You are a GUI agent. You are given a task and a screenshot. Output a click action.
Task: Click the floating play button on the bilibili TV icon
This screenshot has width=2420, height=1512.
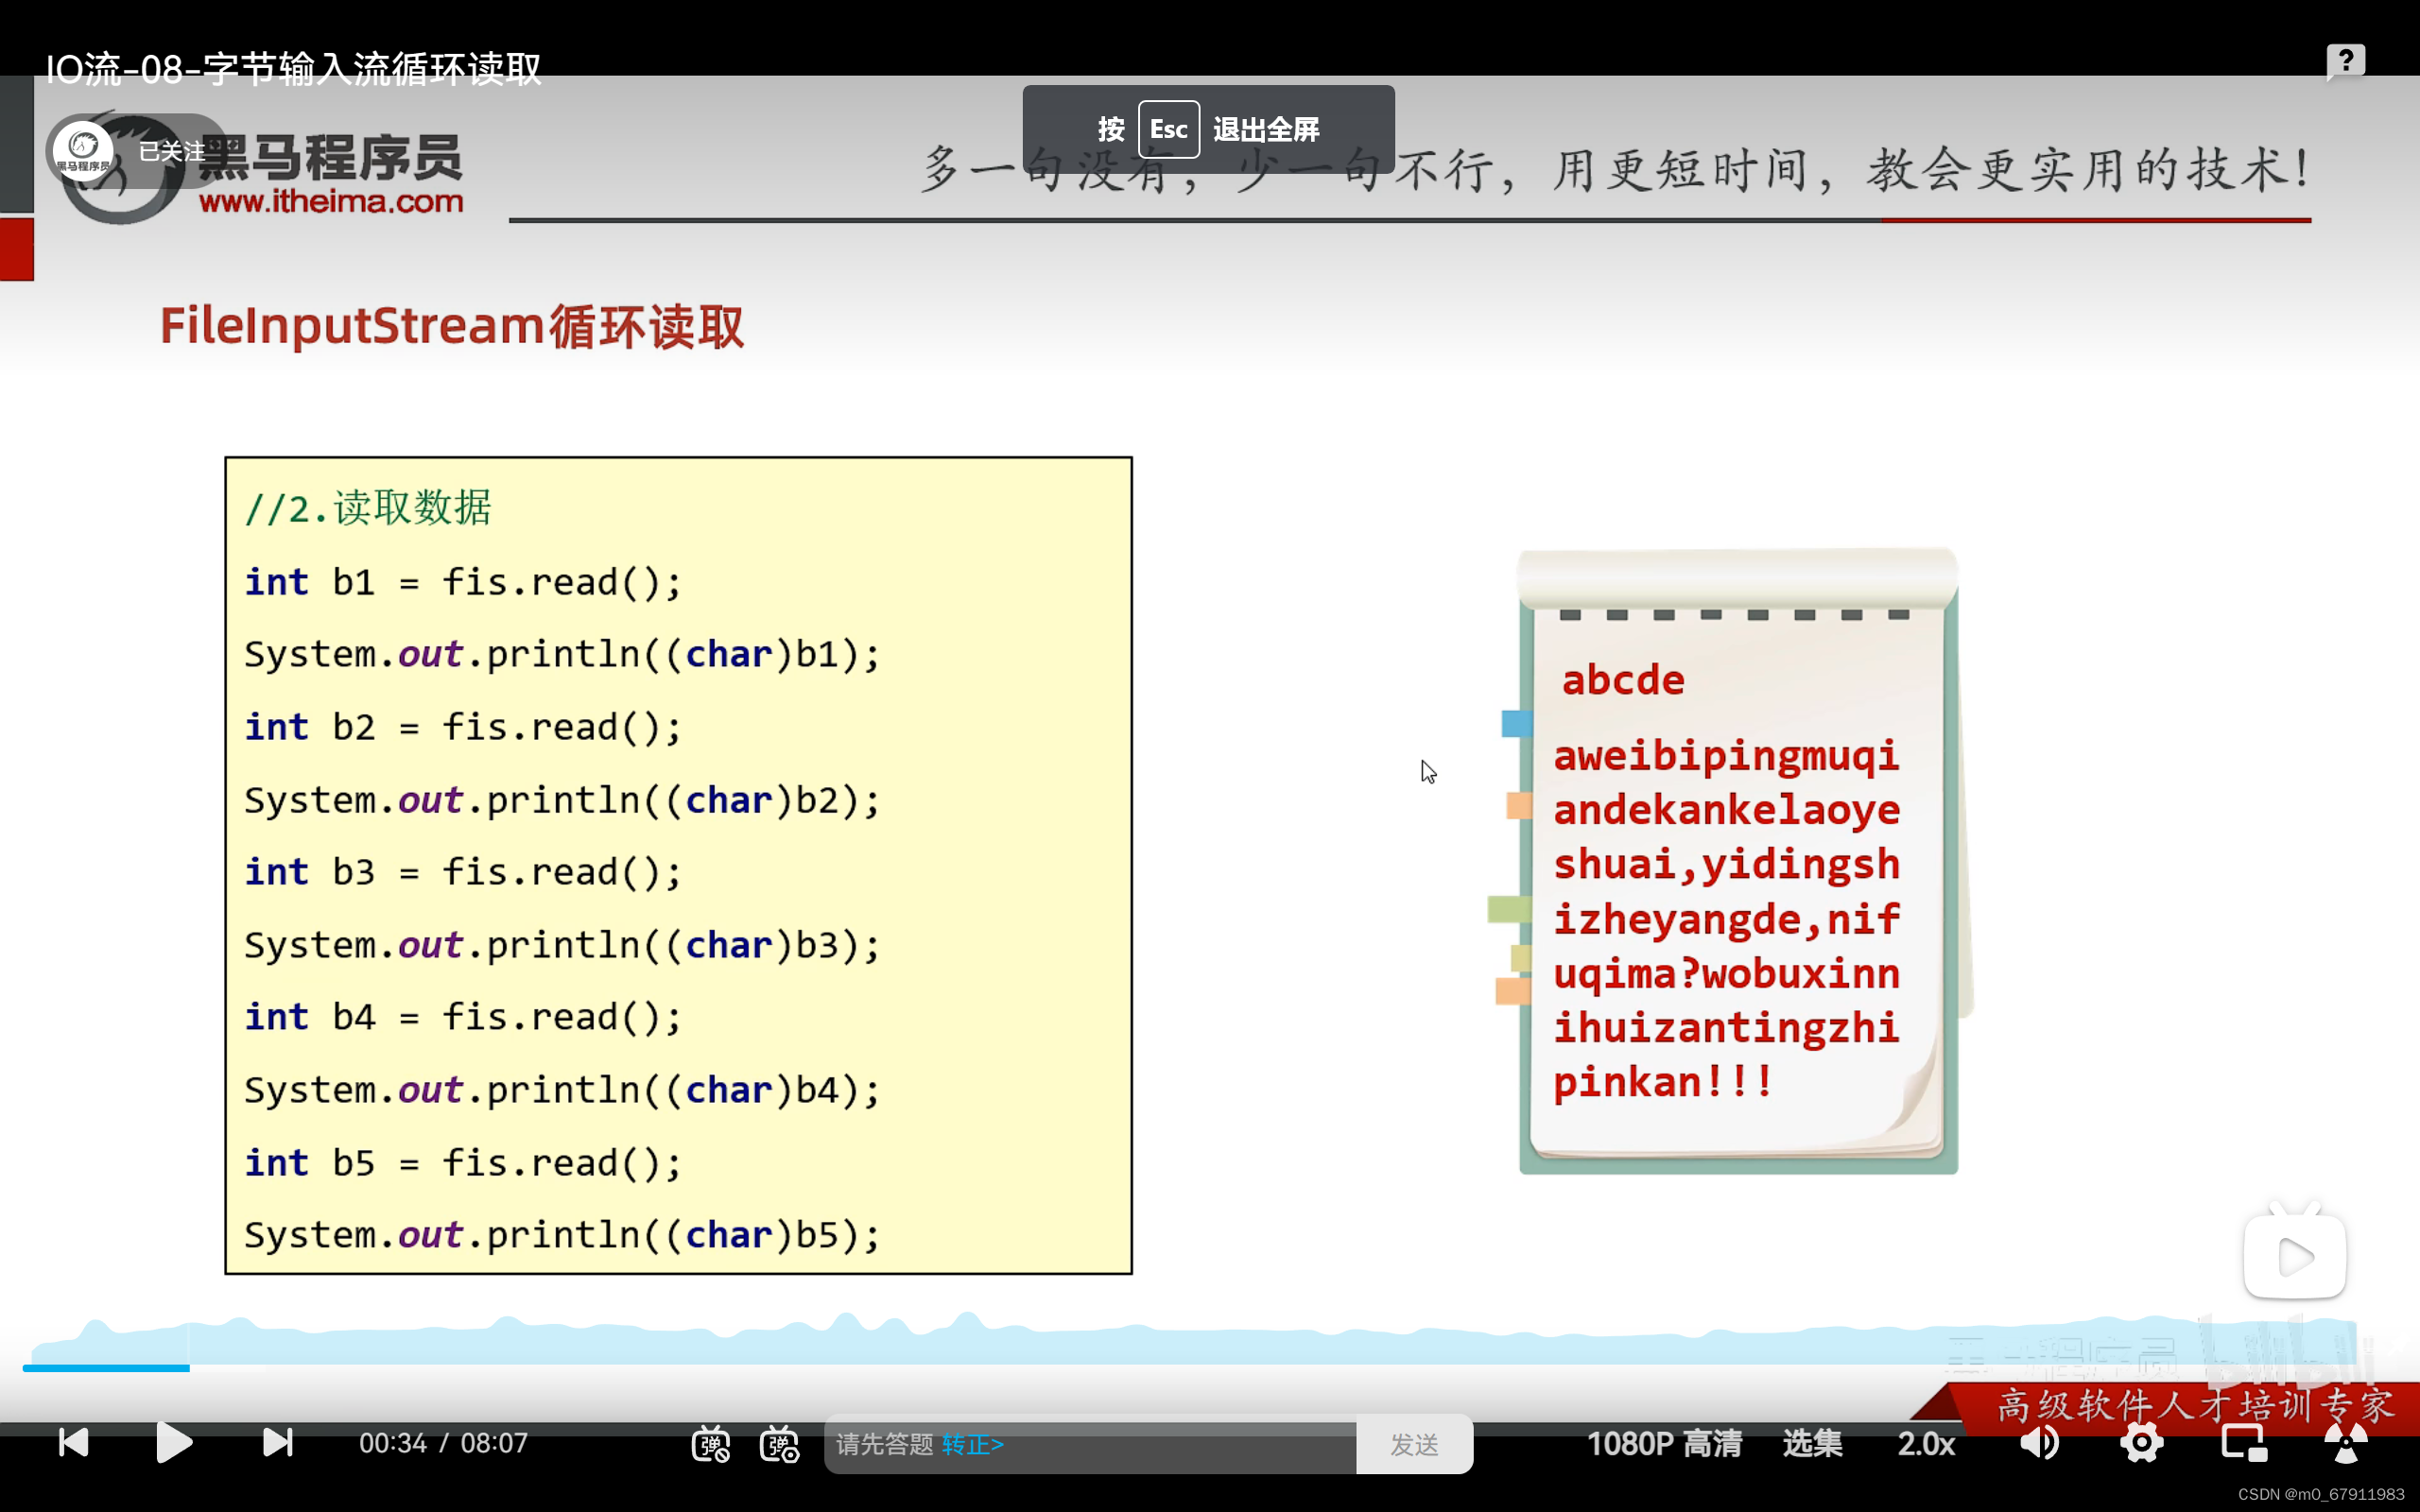click(x=2294, y=1257)
